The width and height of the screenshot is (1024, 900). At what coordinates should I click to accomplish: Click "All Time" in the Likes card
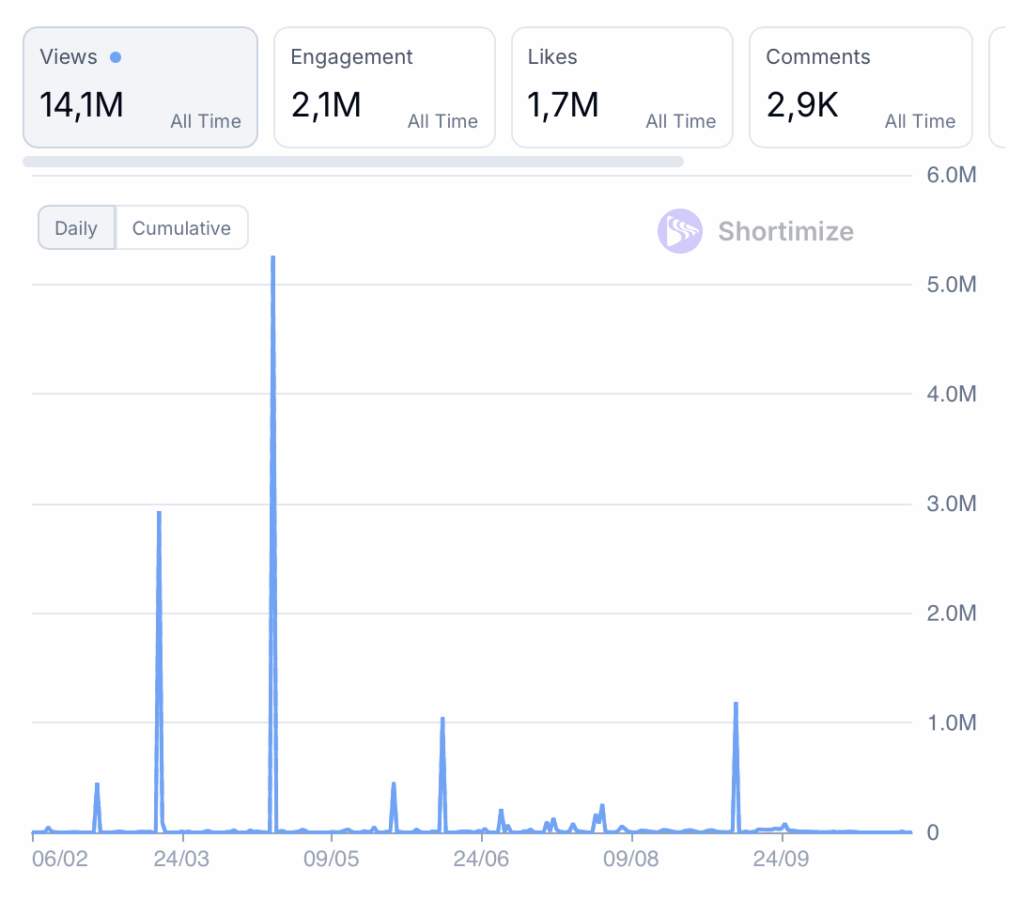680,121
